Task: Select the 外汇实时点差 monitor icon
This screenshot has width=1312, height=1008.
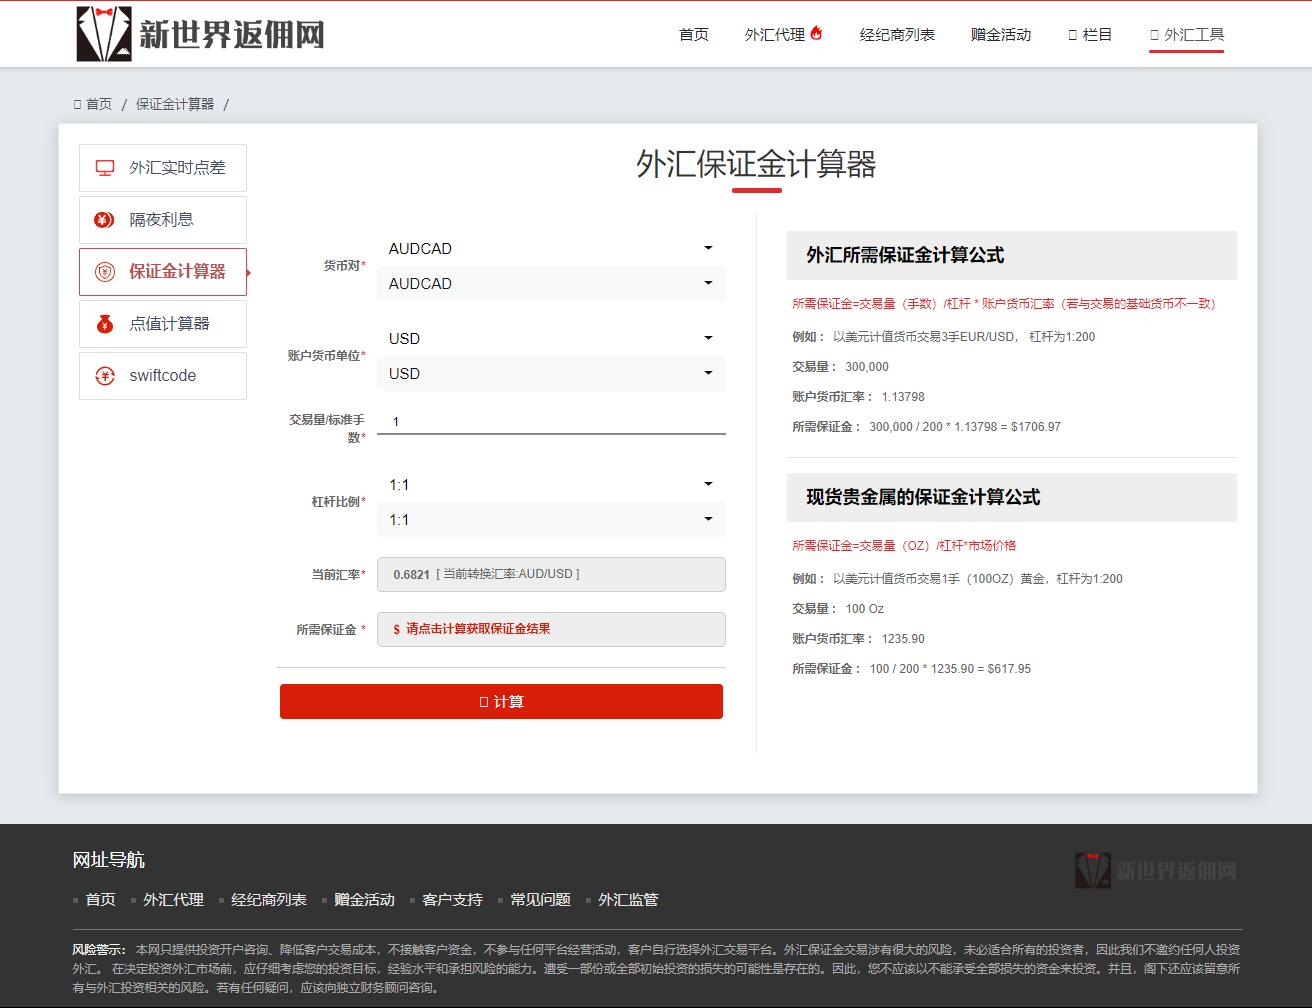Action: point(103,167)
